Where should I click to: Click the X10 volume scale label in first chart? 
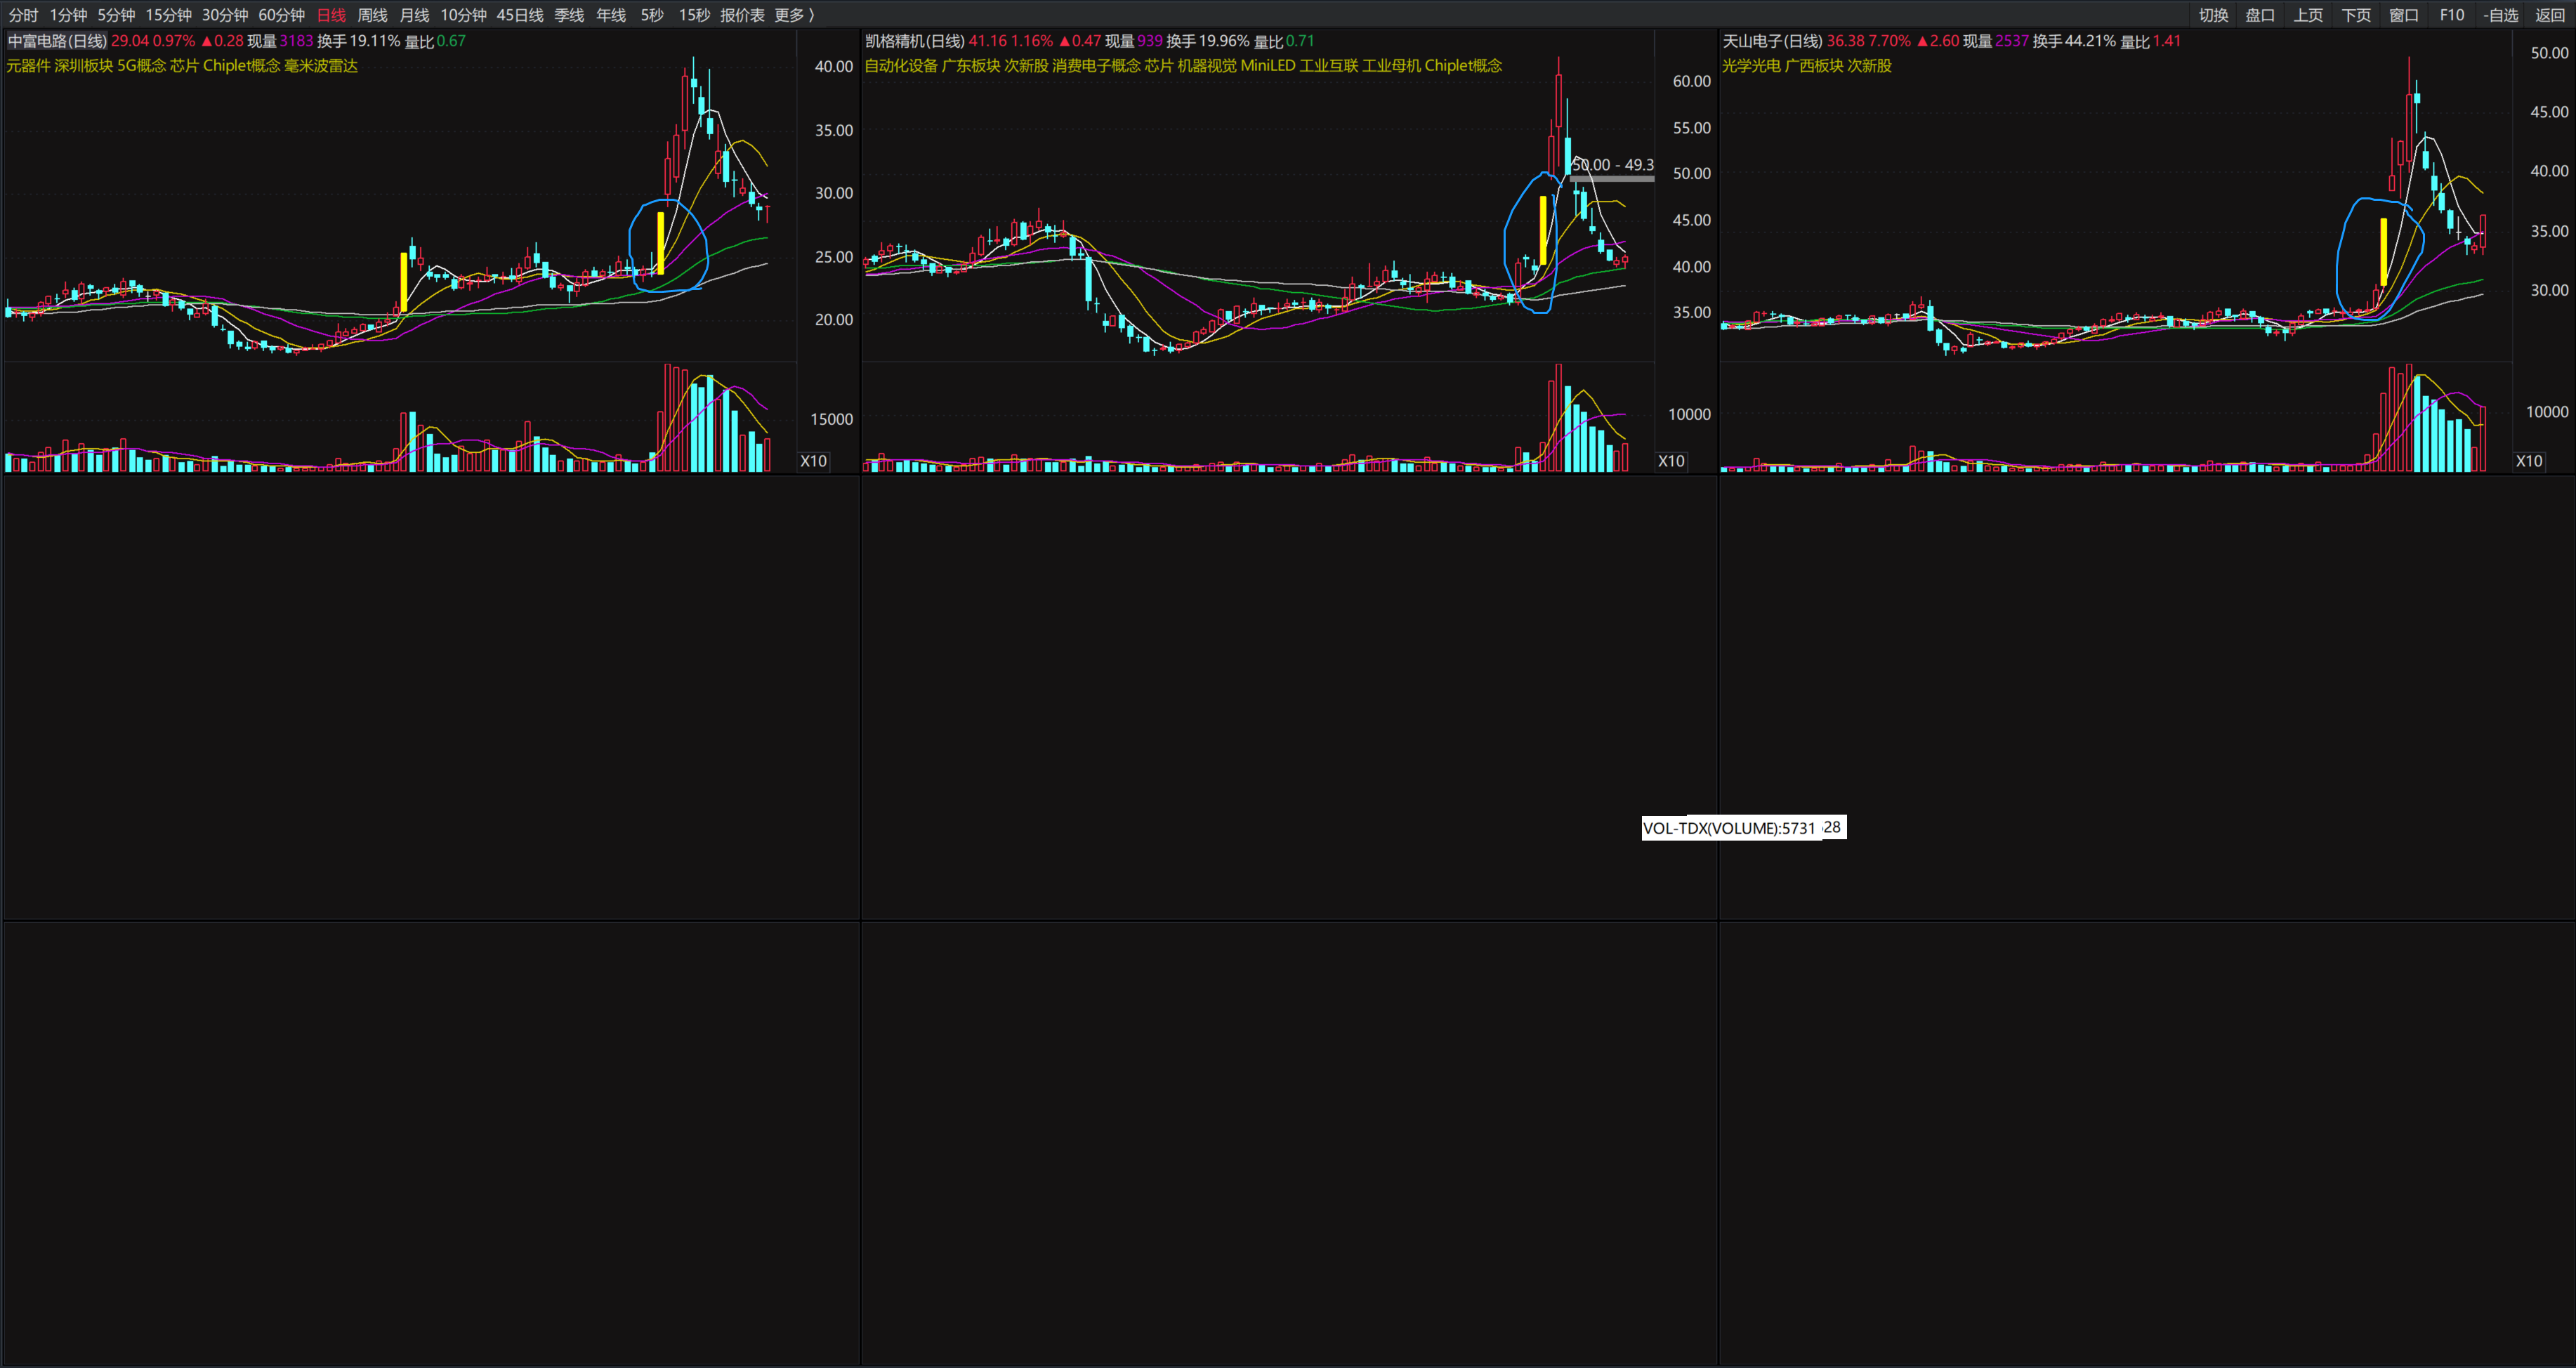(x=813, y=461)
